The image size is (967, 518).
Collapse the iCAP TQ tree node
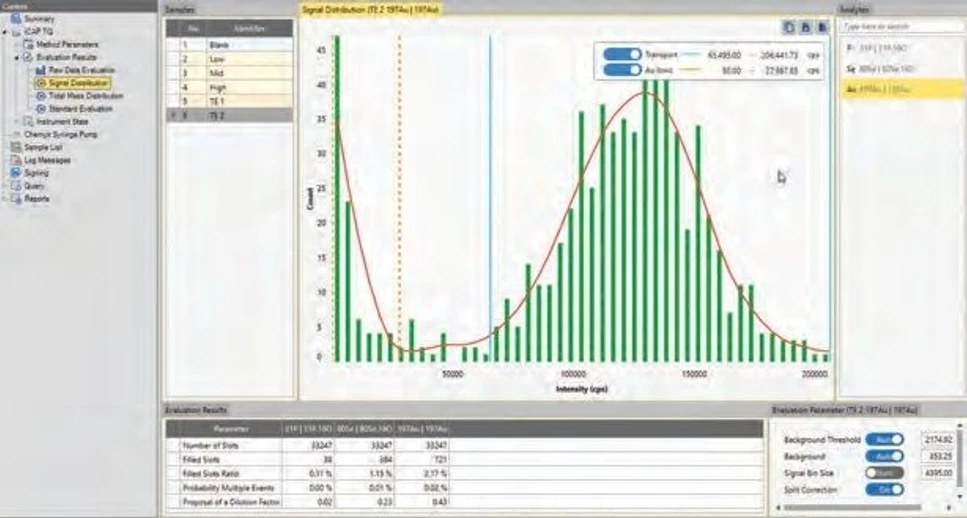pos(5,32)
